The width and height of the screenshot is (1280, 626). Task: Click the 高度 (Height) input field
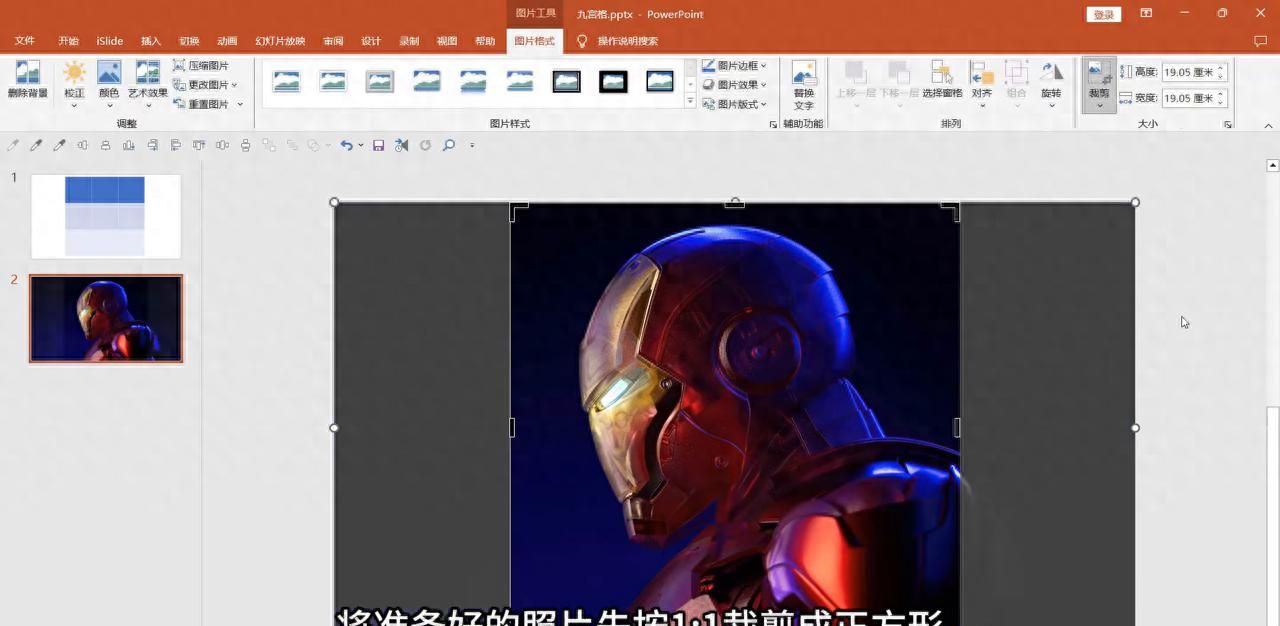(x=1188, y=72)
